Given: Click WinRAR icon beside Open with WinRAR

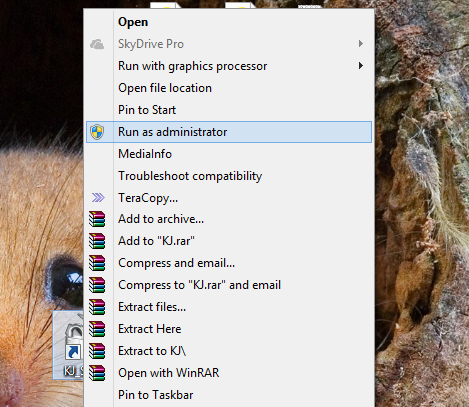Looking at the screenshot, I should [97, 373].
